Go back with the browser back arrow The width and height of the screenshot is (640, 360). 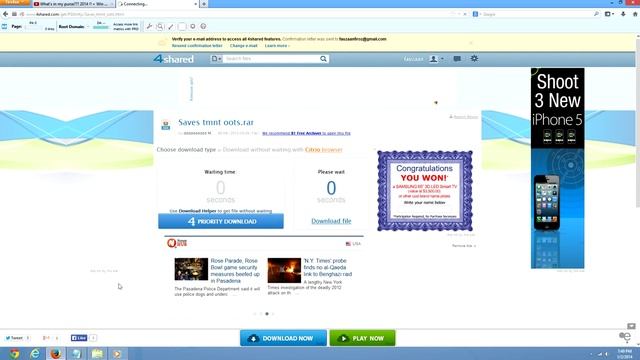pyautogui.click(x=5, y=14)
